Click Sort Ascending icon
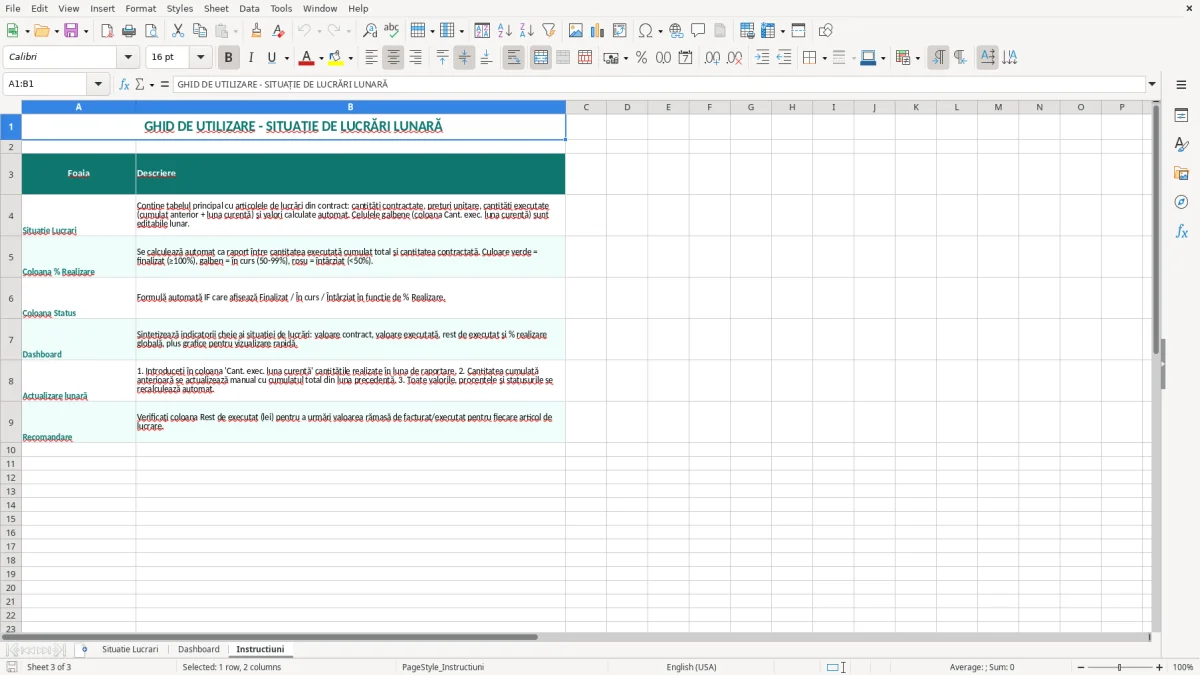Image resolution: width=1200 pixels, height=675 pixels. tap(505, 31)
